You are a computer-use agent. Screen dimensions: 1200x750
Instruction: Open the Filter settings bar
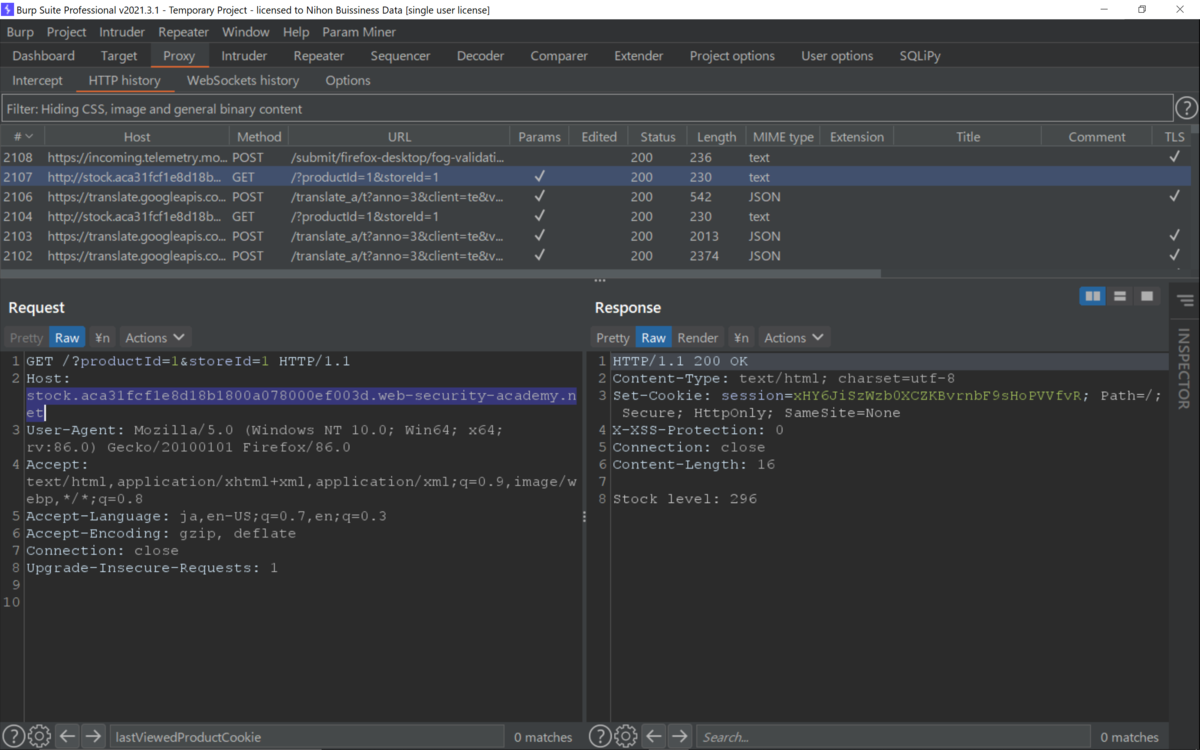[x=587, y=108]
